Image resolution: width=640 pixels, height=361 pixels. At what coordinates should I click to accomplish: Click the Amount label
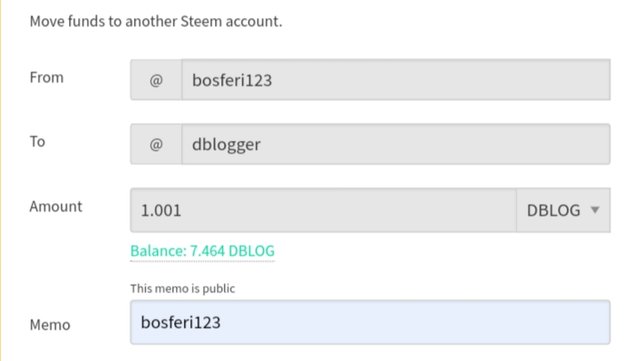pyautogui.click(x=56, y=206)
